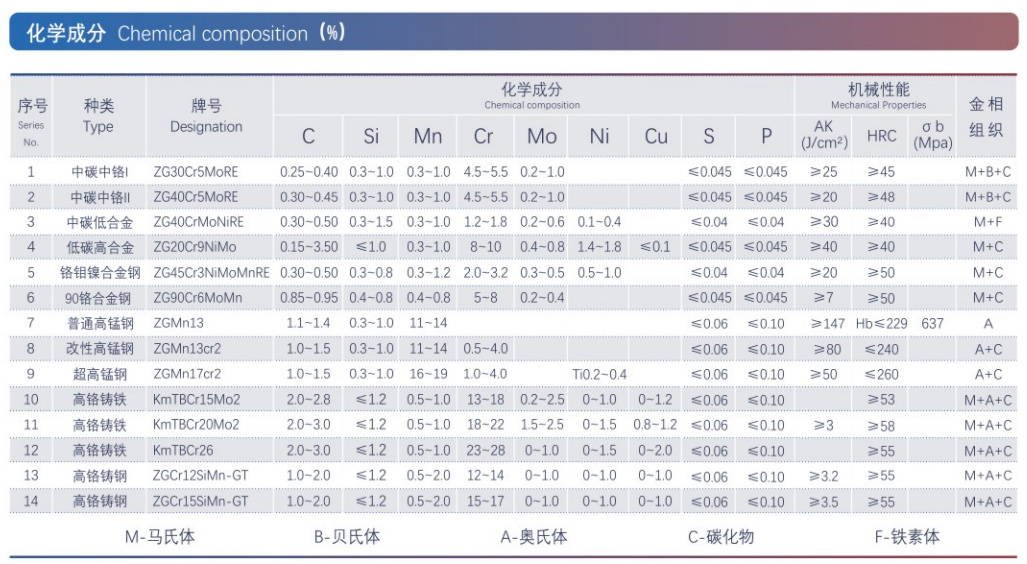Select the Mn column header
Screen dimensions: 1027x564
[427, 136]
